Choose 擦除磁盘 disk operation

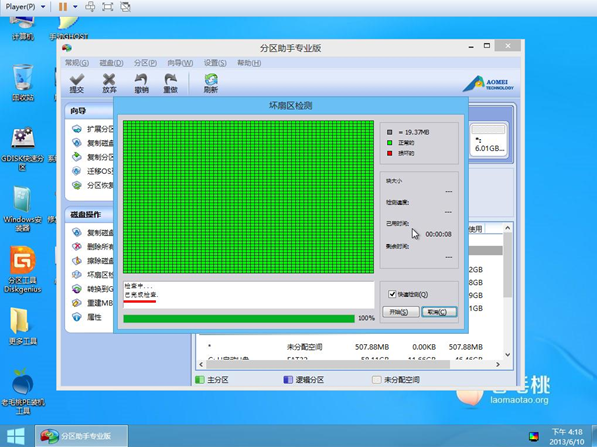[93, 261]
